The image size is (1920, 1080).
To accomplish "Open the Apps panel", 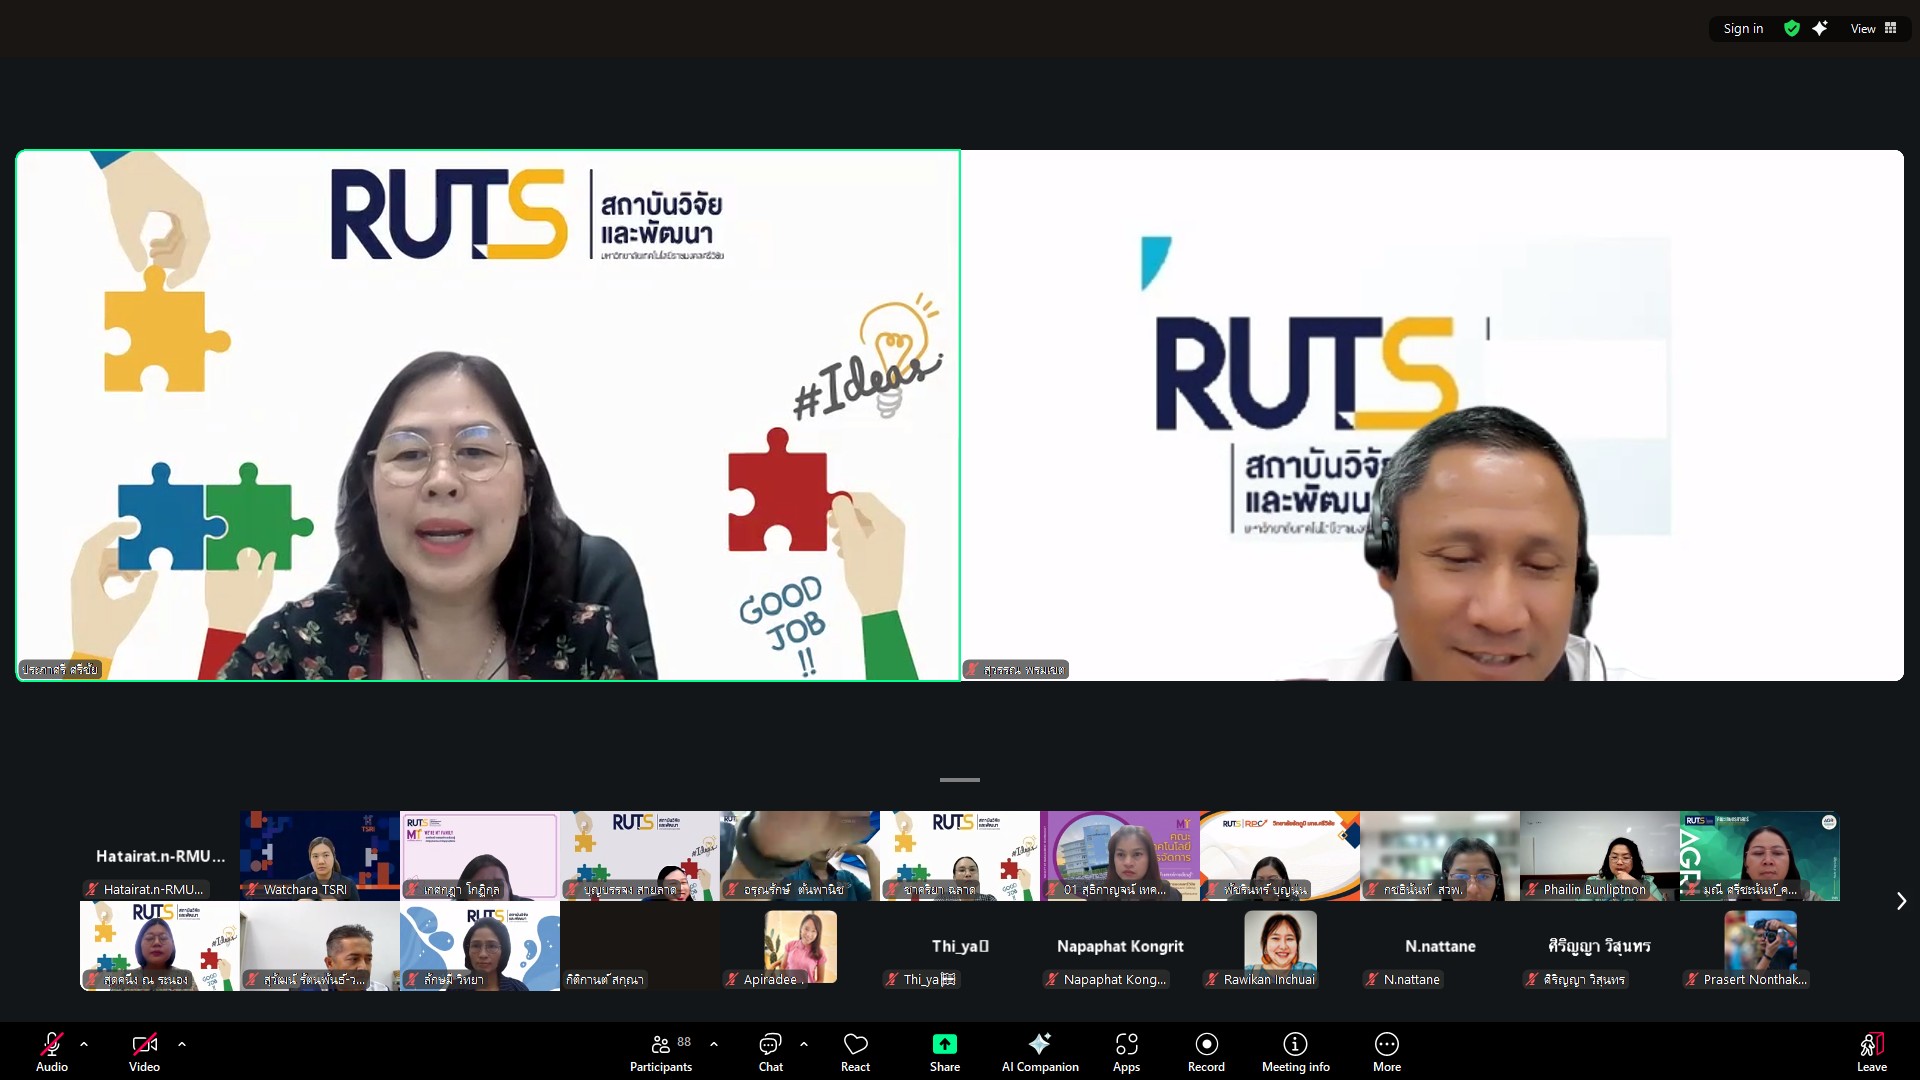I will click(1127, 1051).
